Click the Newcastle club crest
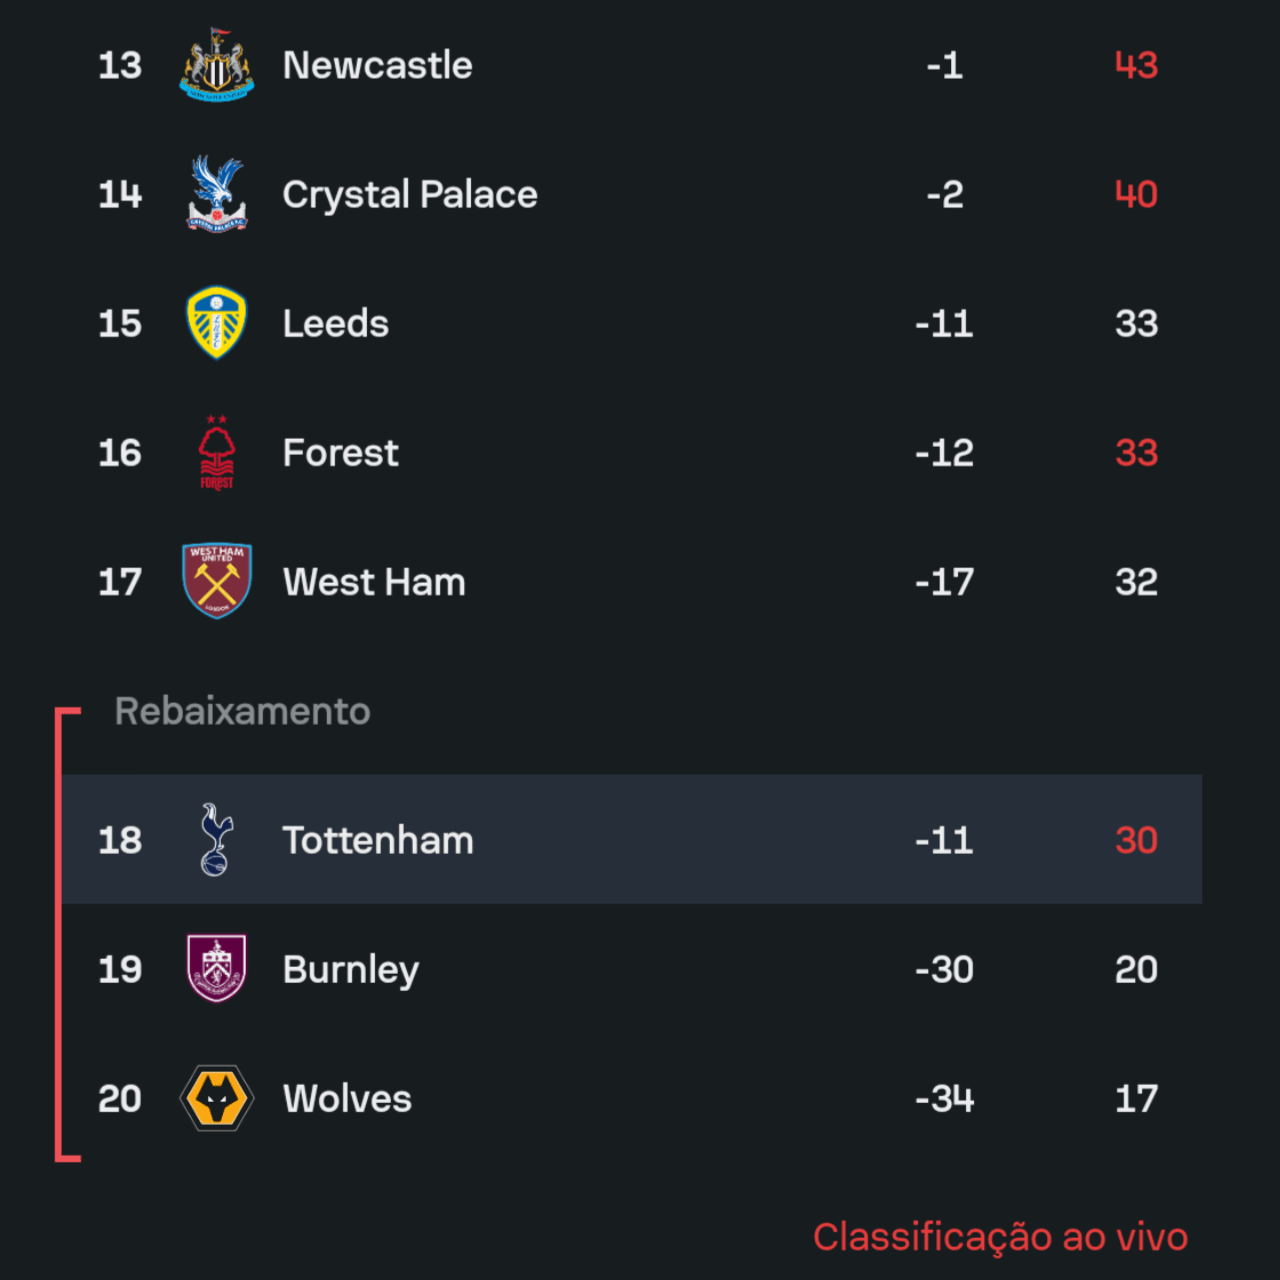The height and width of the screenshot is (1280, 1280). [x=217, y=66]
